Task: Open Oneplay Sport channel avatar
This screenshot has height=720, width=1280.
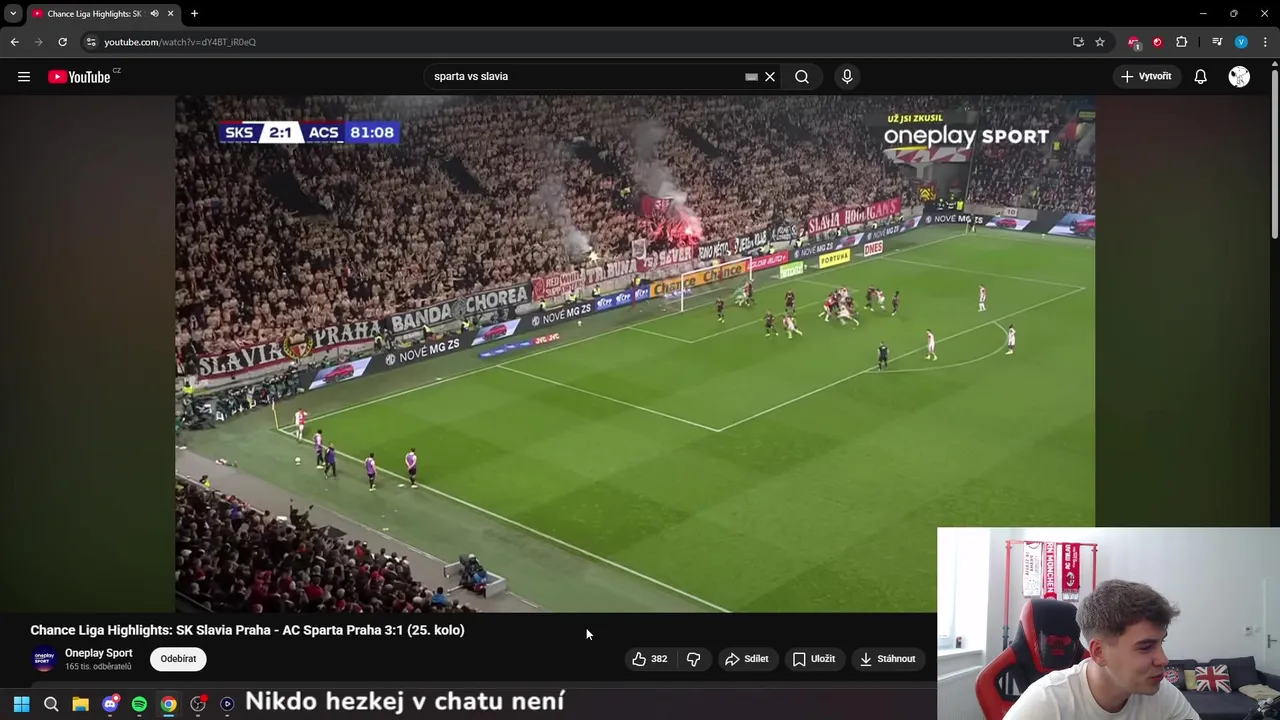Action: pos(43,659)
